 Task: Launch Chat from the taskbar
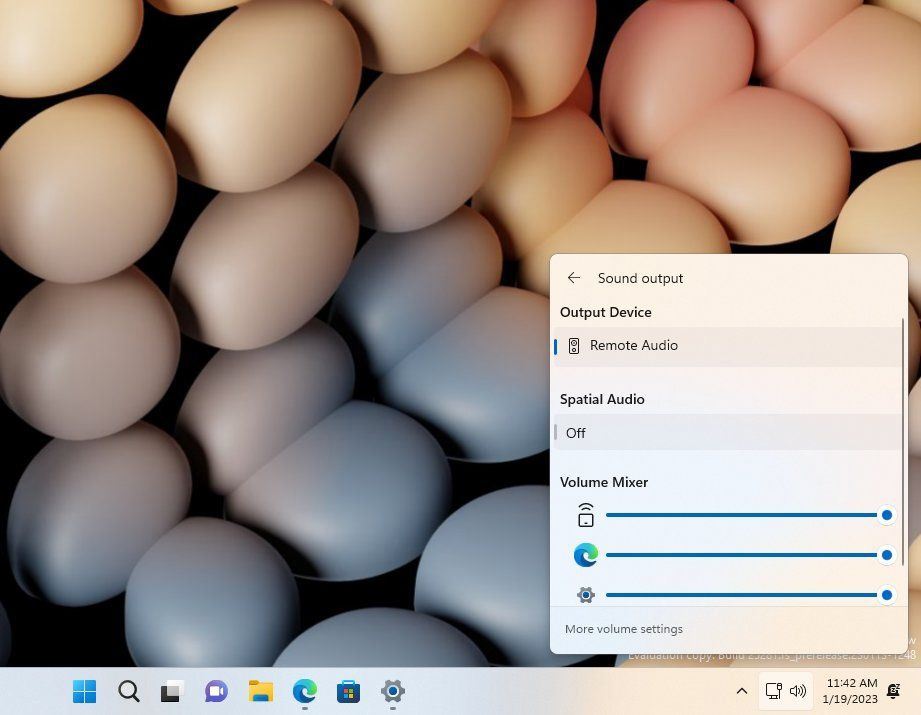(216, 691)
